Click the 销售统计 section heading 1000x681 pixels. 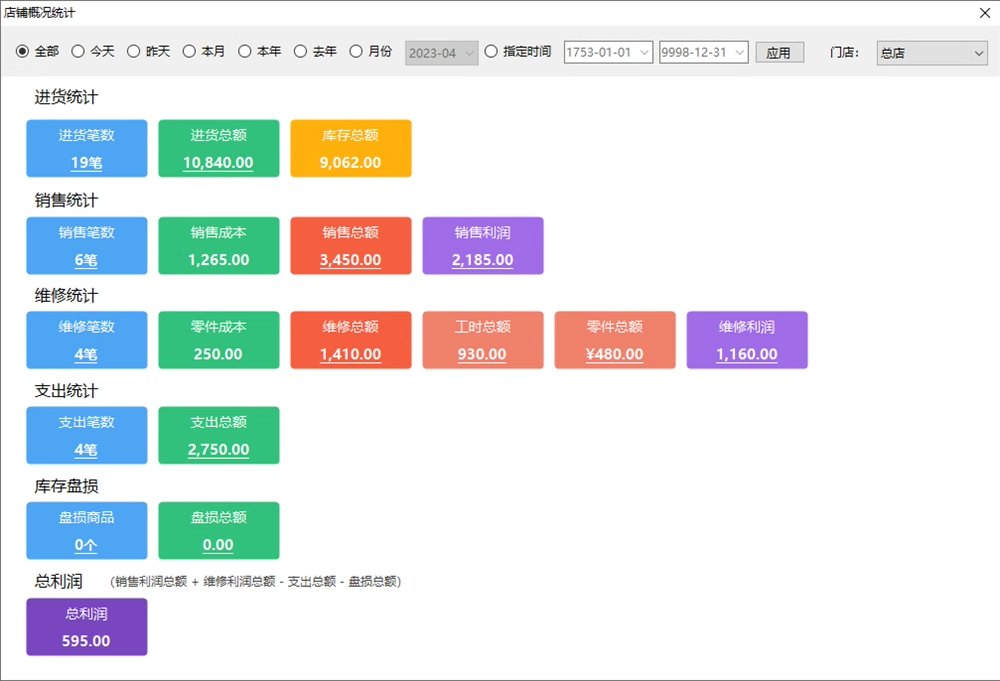[x=66, y=200]
